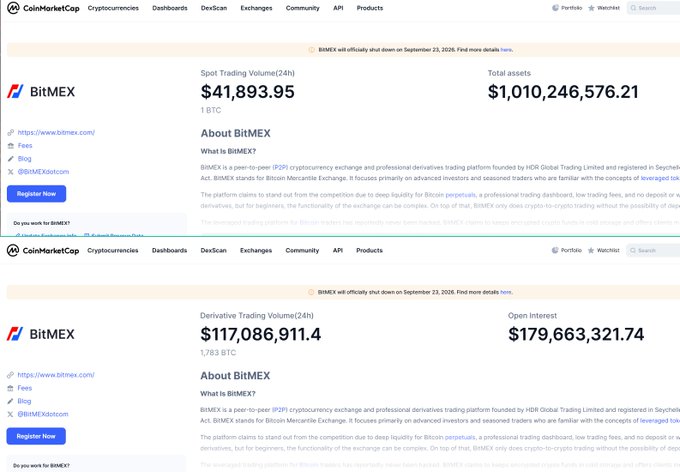Open Blog link on Spot Trading Volume page
The image size is (680, 472).
(25, 159)
